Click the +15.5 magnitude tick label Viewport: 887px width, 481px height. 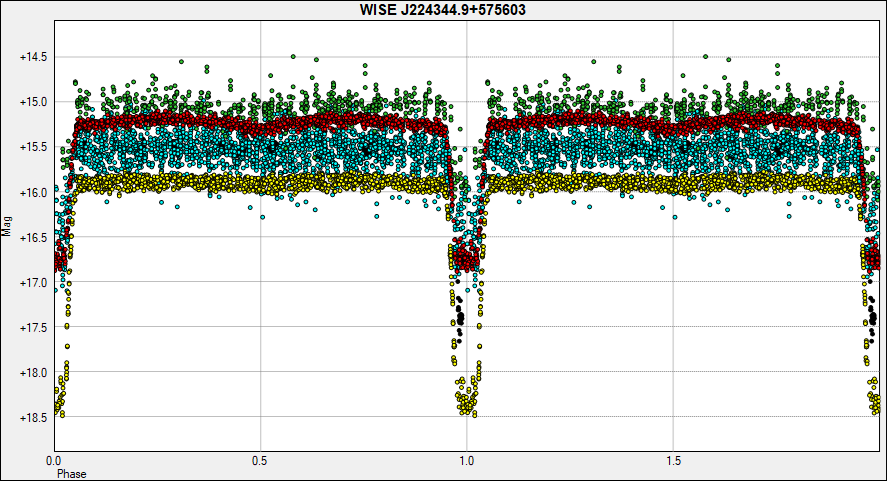tap(33, 148)
